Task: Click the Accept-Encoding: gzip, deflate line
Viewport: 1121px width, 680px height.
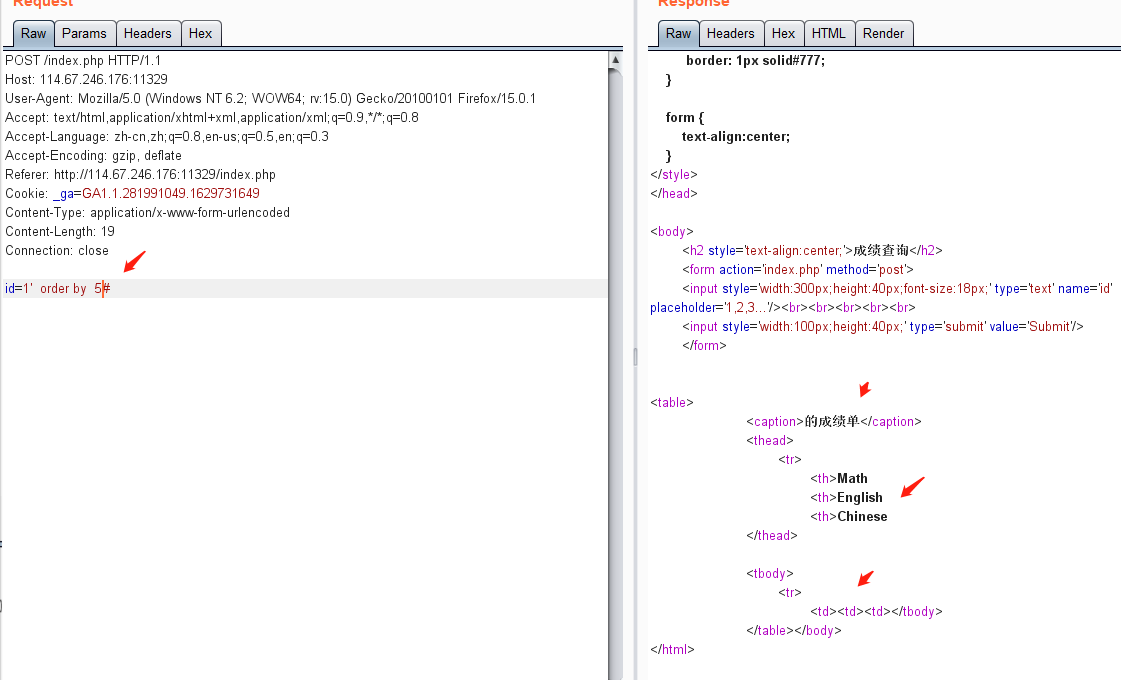Action: click(x=93, y=156)
